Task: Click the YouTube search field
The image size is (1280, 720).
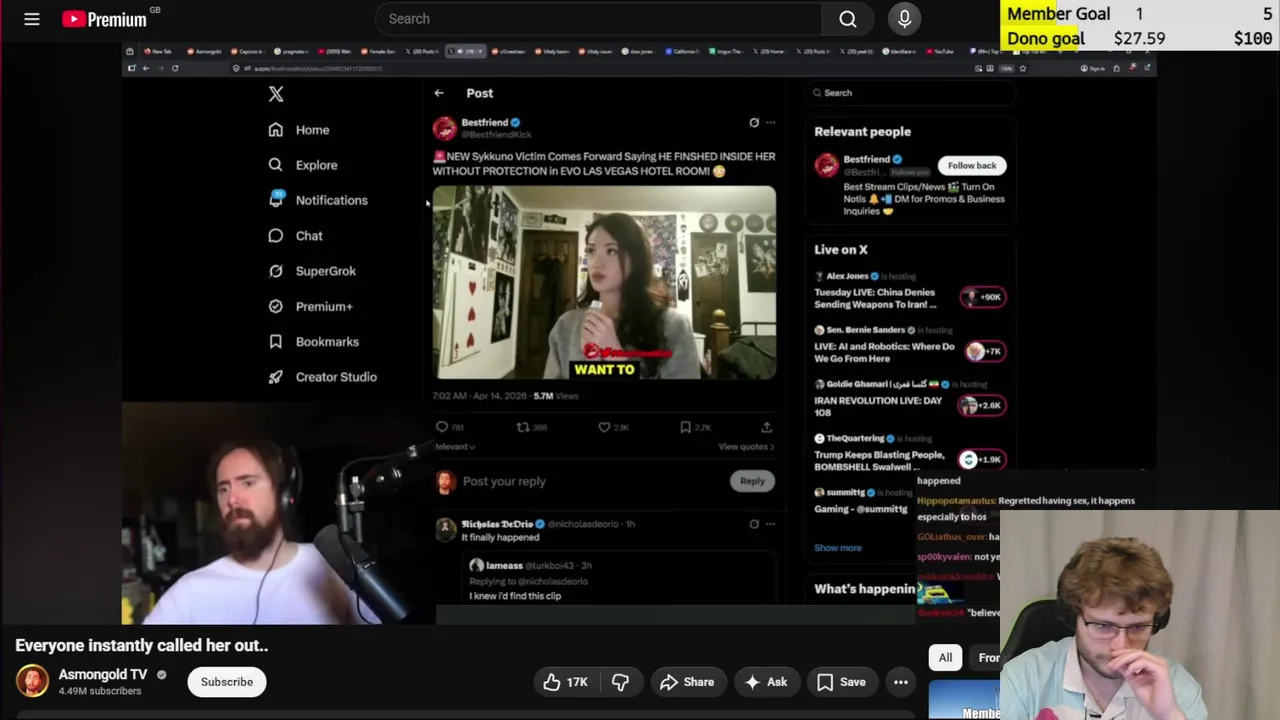Action: tap(598, 19)
